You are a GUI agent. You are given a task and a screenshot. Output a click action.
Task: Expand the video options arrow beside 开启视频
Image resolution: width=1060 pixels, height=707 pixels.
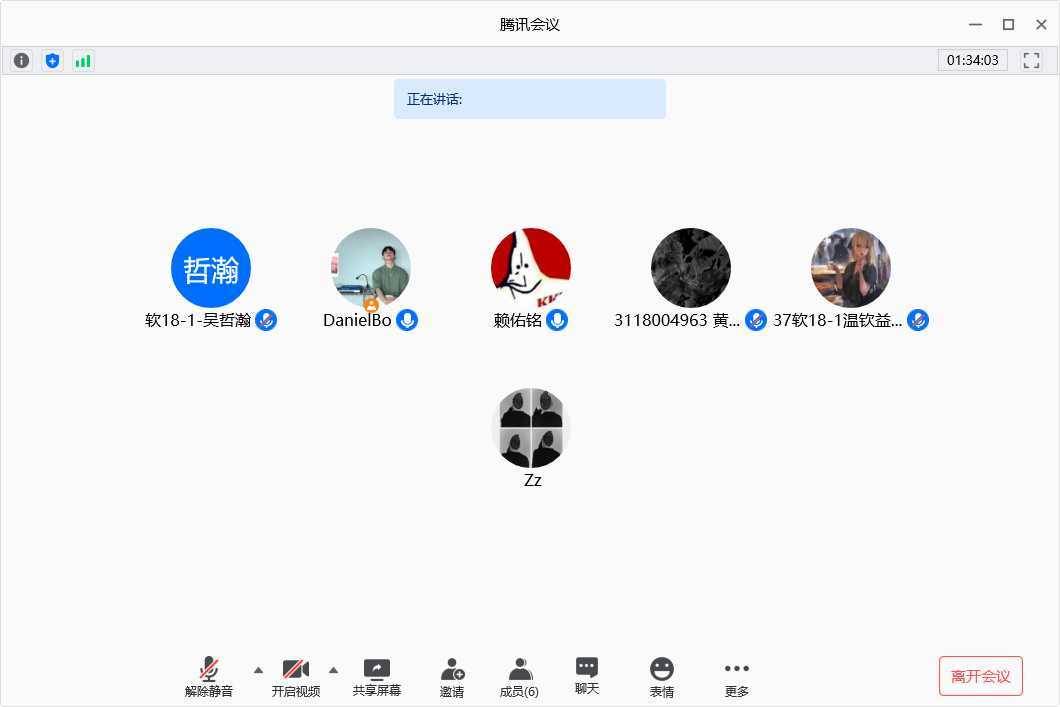pos(333,671)
